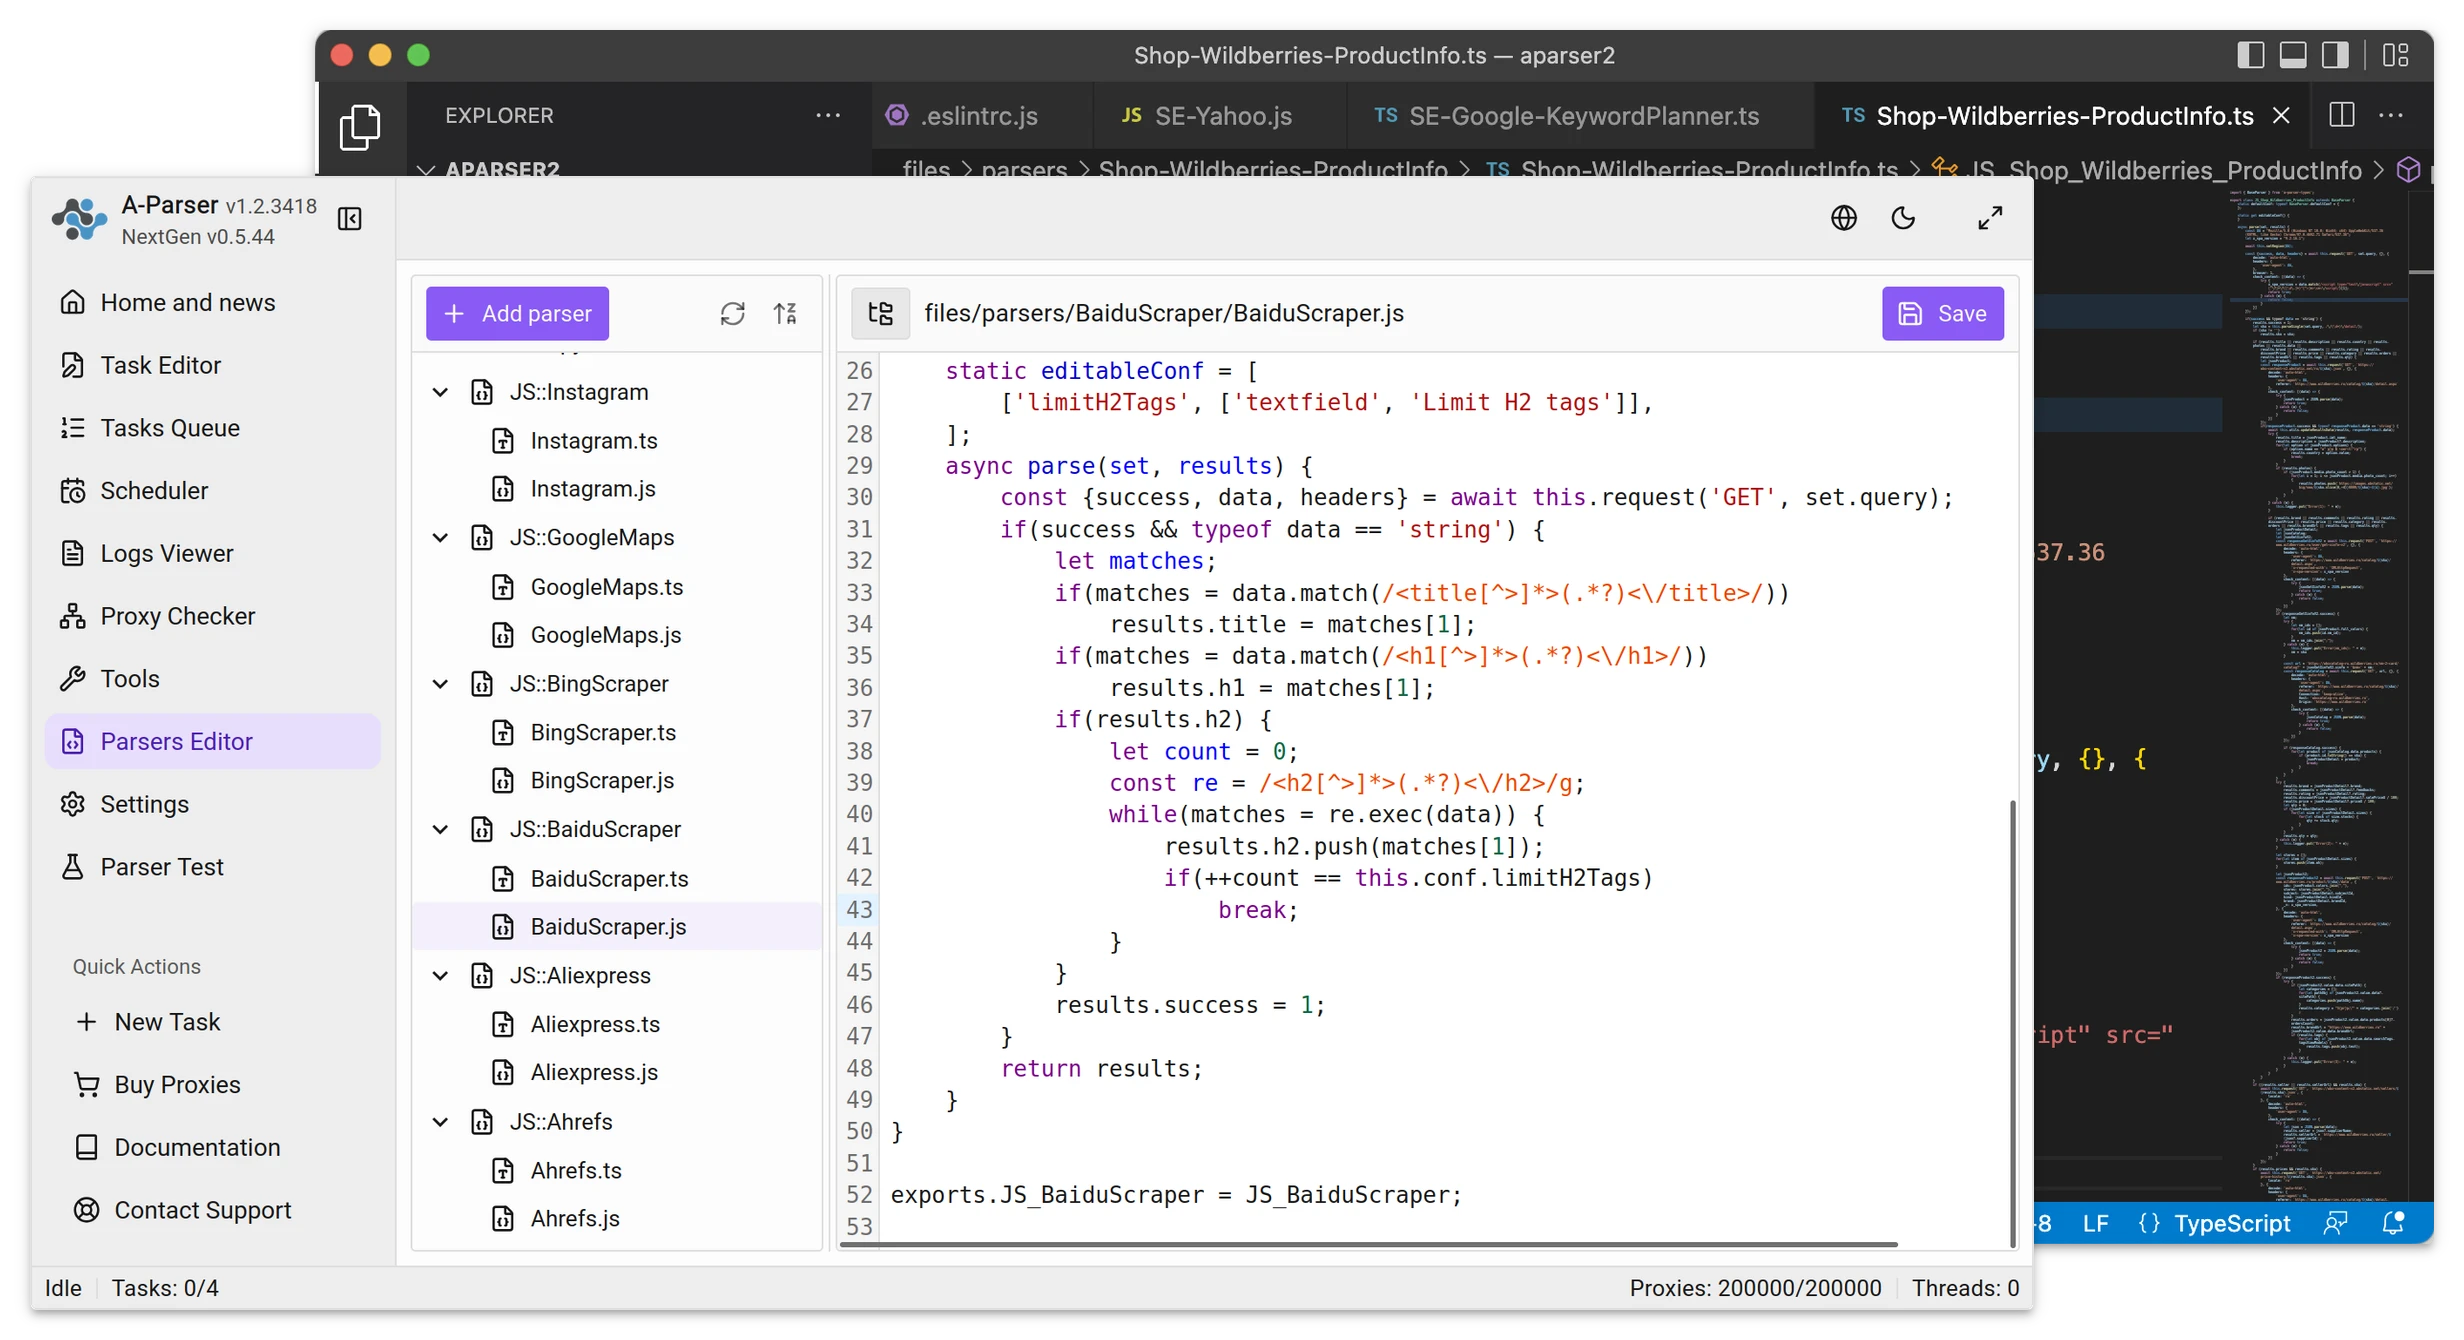This screenshot has height=1340, width=2464.
Task: Toggle VS Code primary side bar
Action: click(2250, 55)
